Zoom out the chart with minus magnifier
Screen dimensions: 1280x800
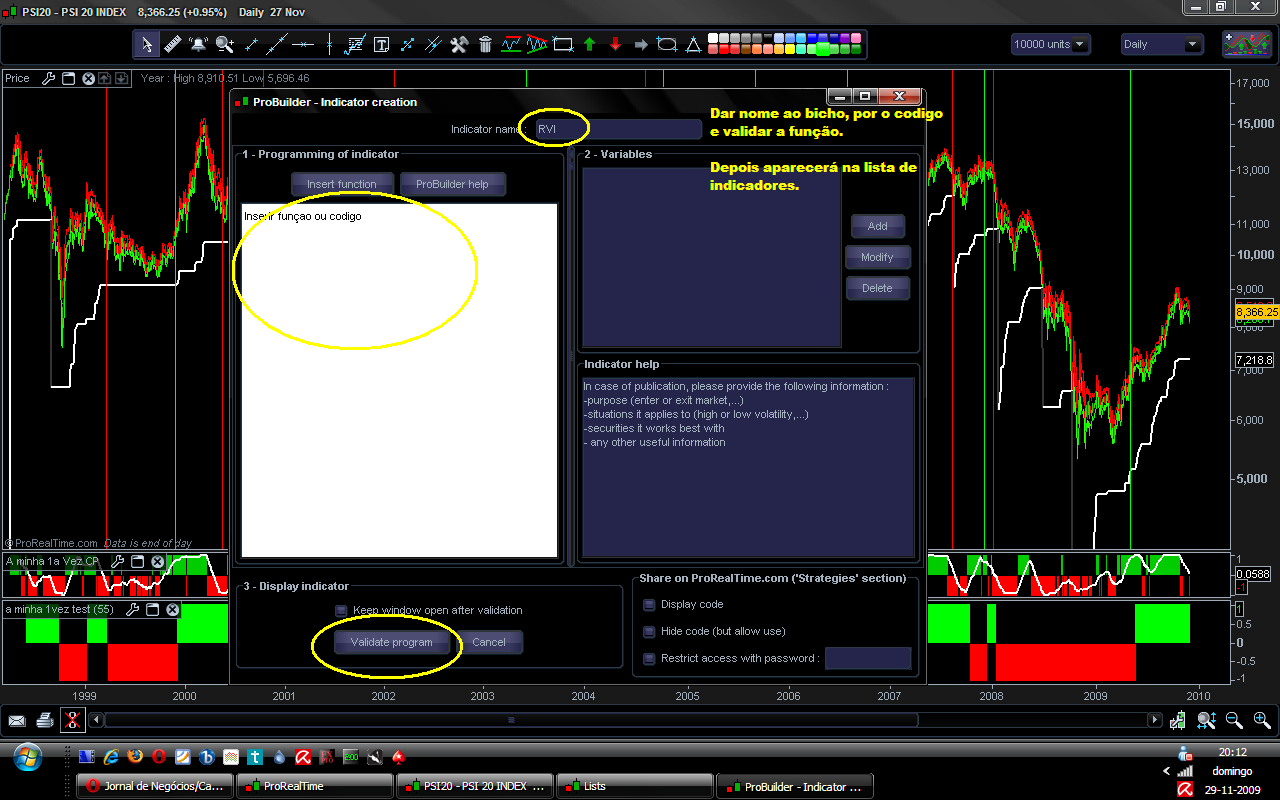pyautogui.click(x=1234, y=719)
